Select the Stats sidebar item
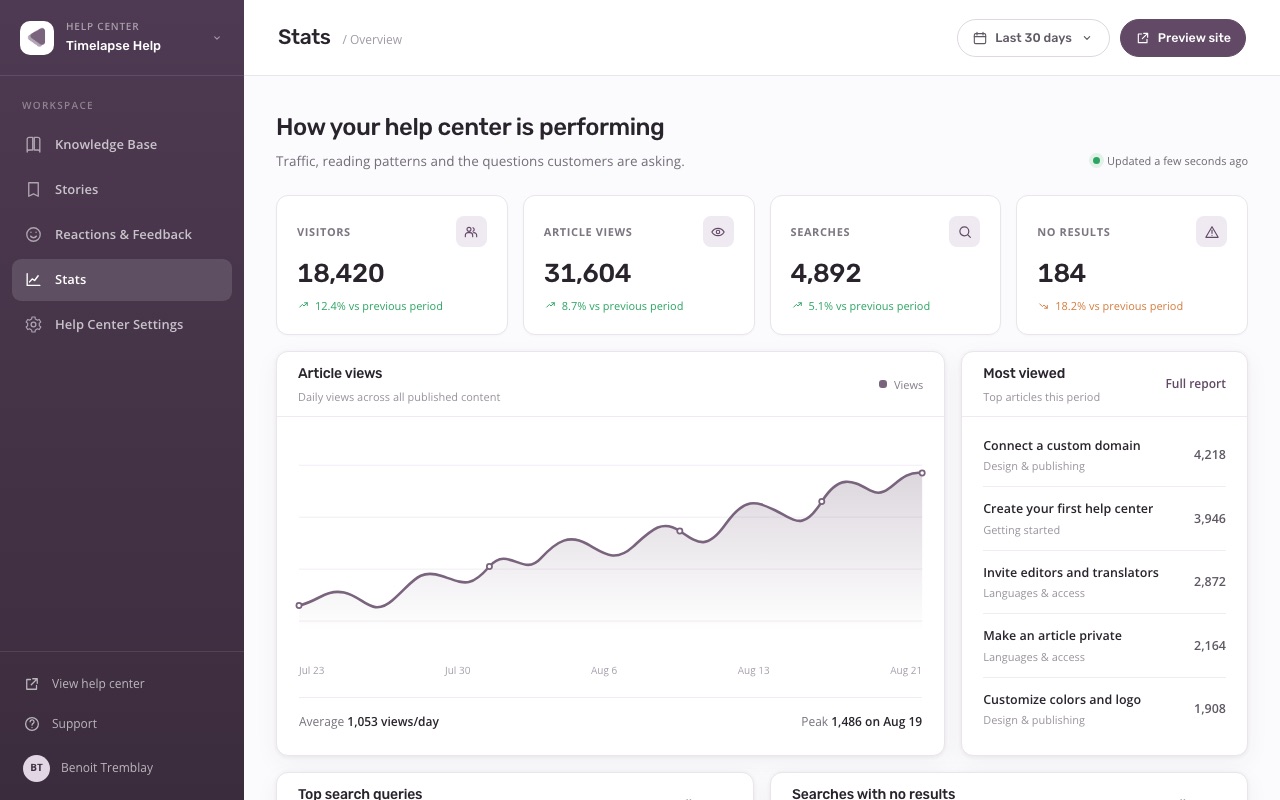1280x800 pixels. click(x=122, y=279)
